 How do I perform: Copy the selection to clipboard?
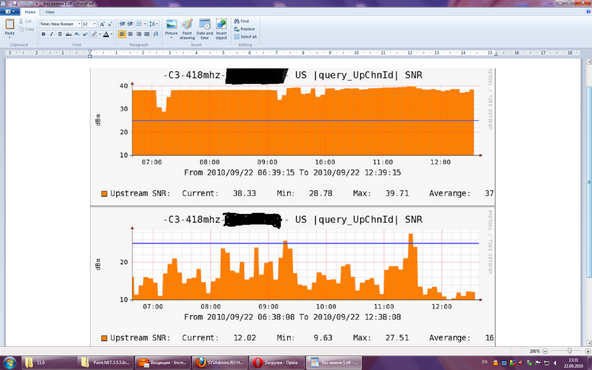(26, 29)
